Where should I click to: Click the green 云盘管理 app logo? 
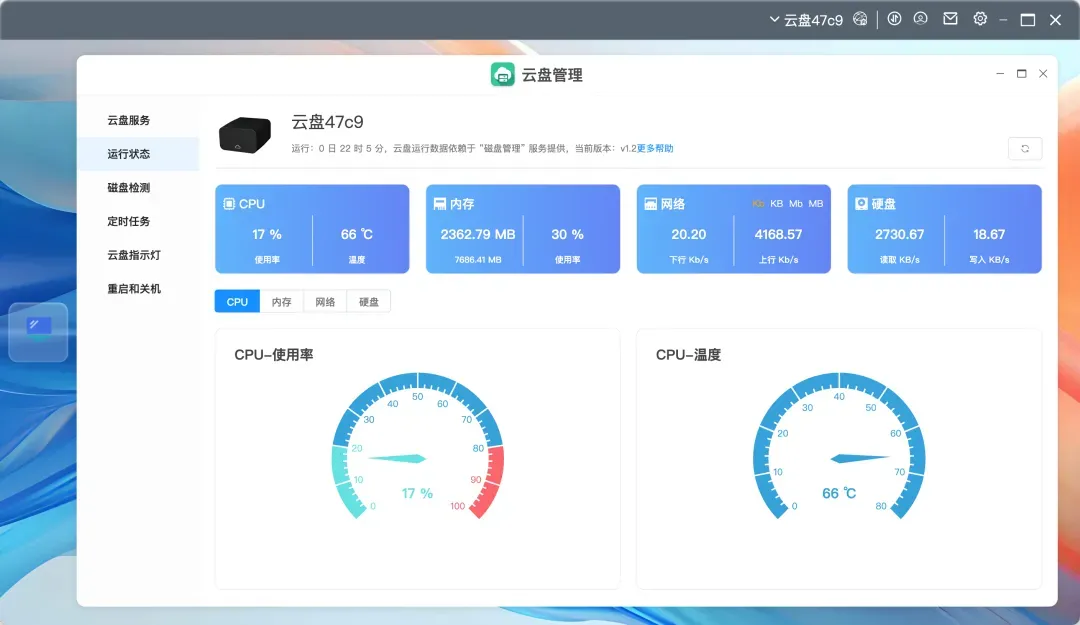502,74
